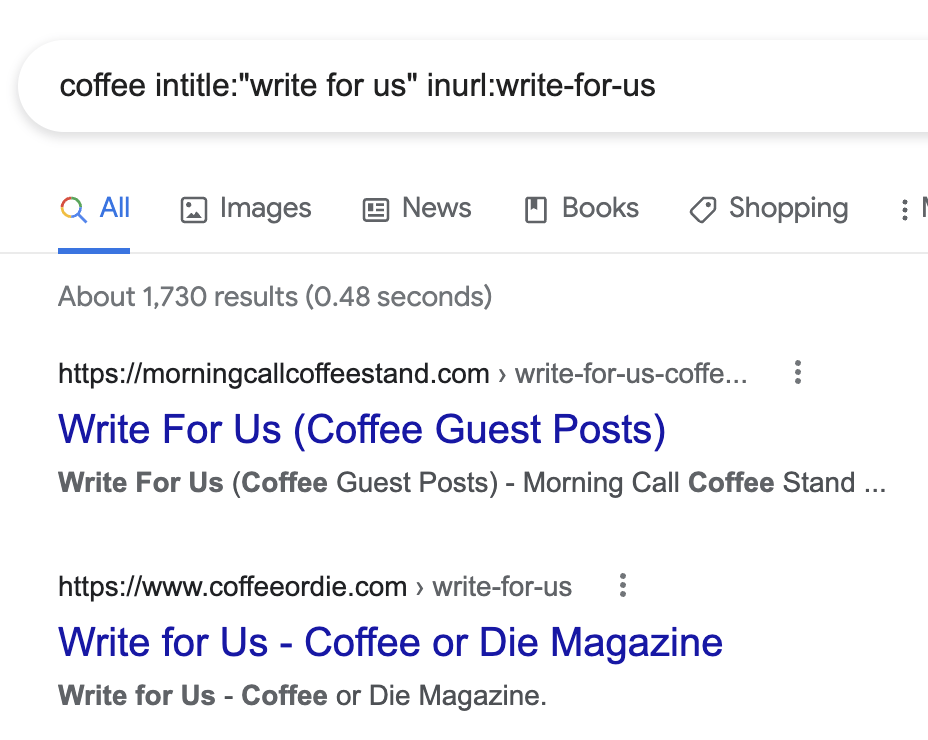928x740 pixels.
Task: Click the bookmark icon next to Books
Action: pos(537,208)
